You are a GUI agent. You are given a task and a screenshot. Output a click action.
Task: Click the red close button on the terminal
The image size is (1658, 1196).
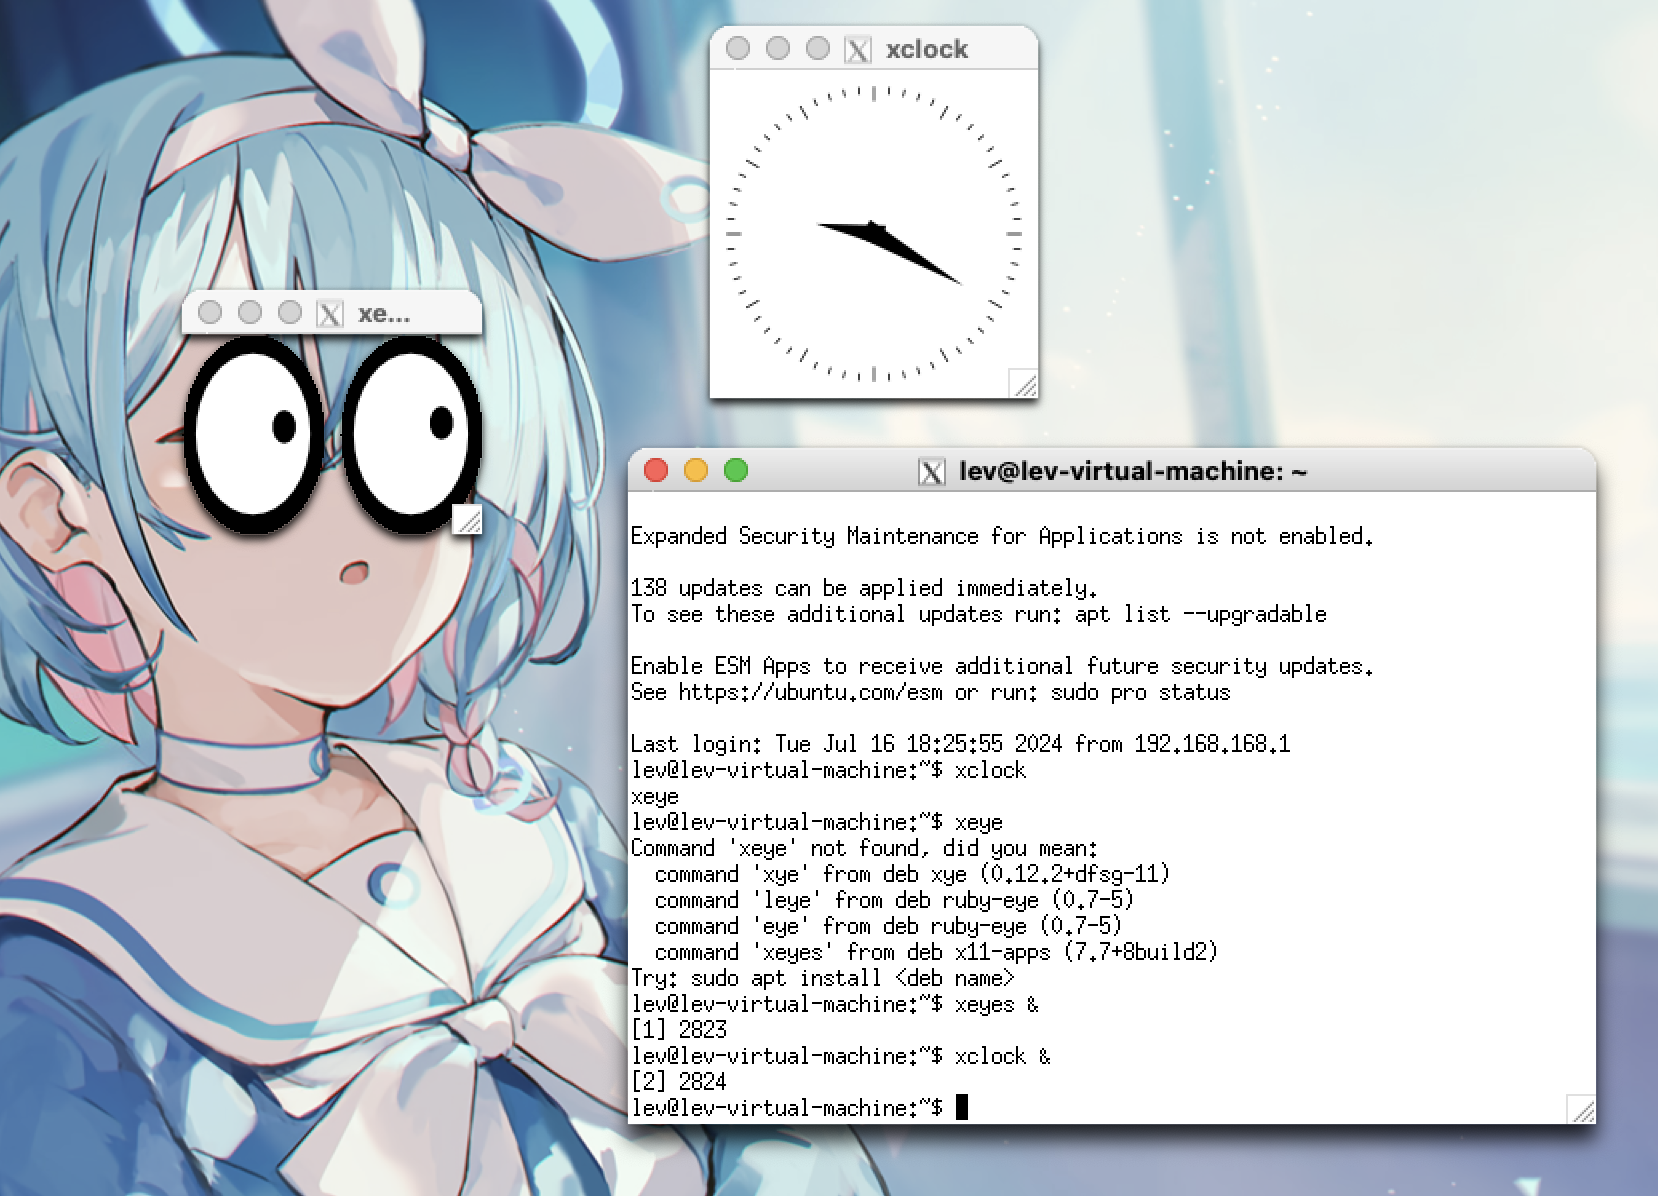pos(656,469)
